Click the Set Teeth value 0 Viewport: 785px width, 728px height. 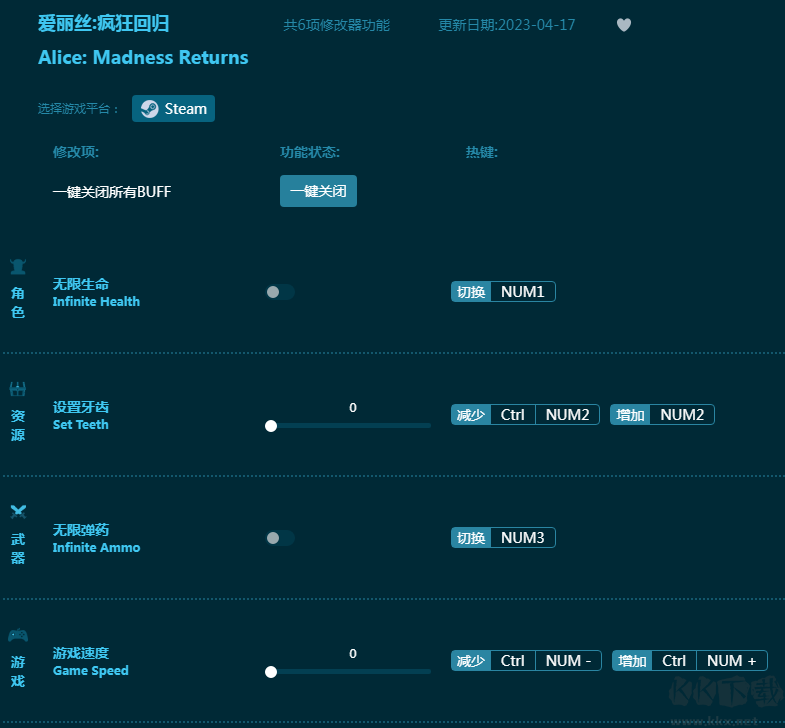tap(353, 408)
